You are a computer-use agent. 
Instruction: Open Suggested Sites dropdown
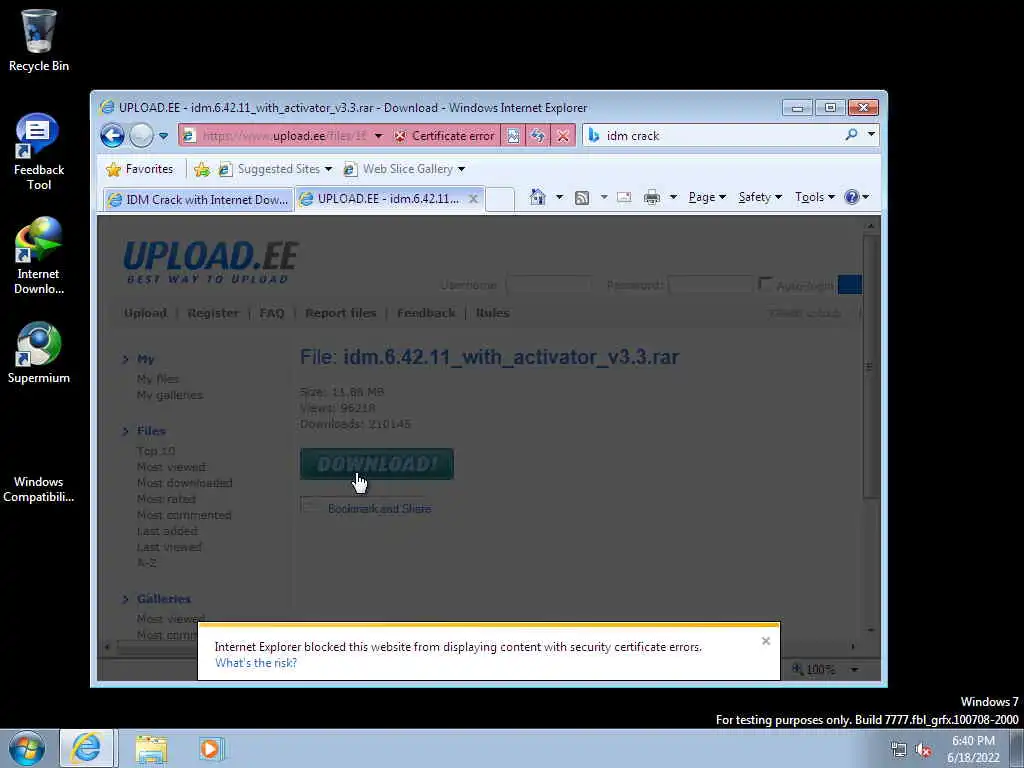point(275,169)
